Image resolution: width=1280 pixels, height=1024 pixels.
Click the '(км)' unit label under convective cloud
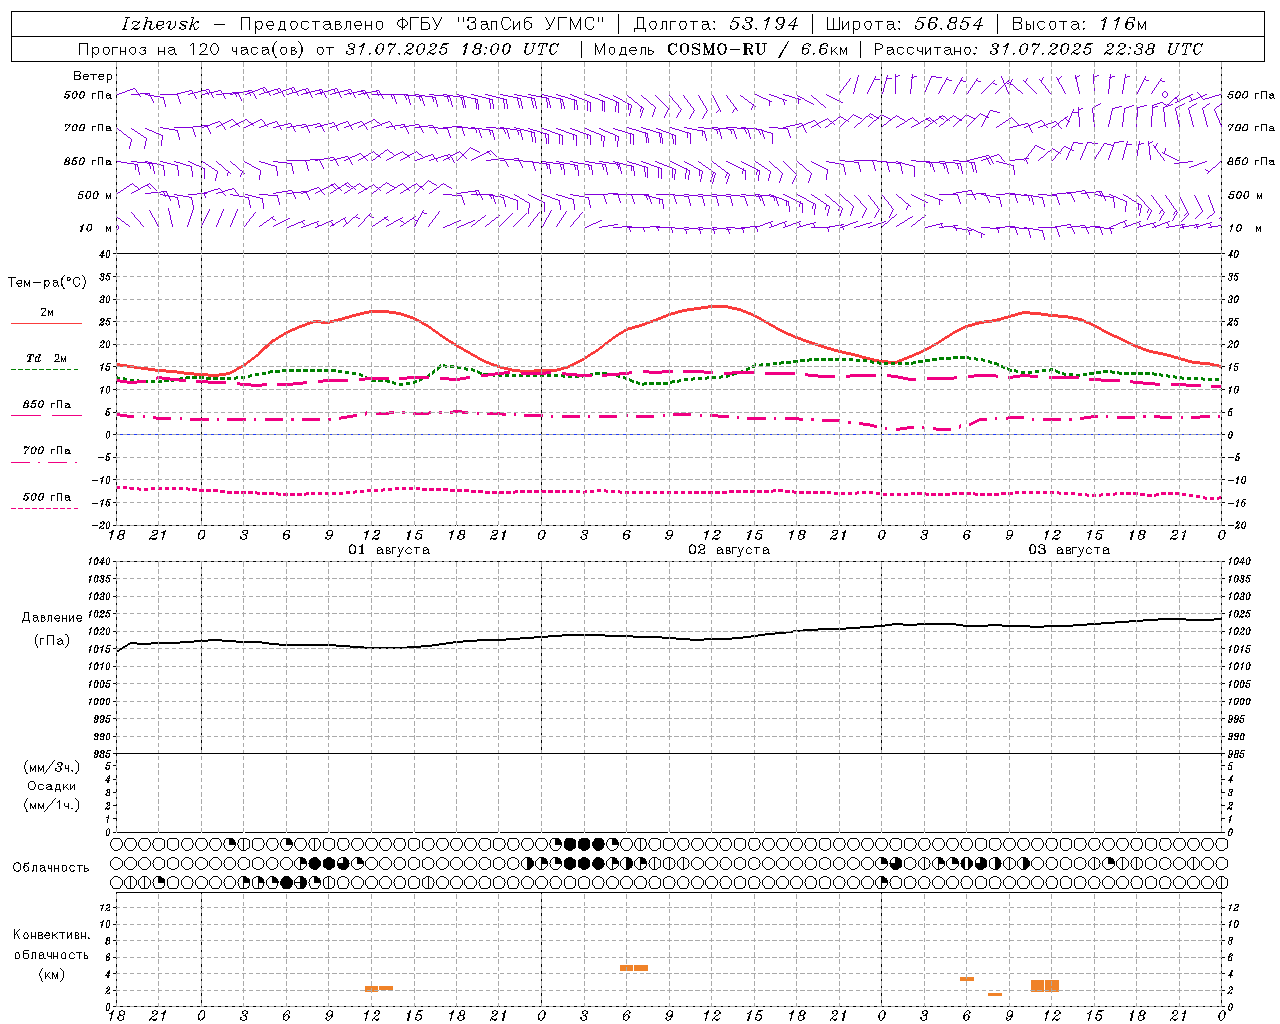click(52, 974)
